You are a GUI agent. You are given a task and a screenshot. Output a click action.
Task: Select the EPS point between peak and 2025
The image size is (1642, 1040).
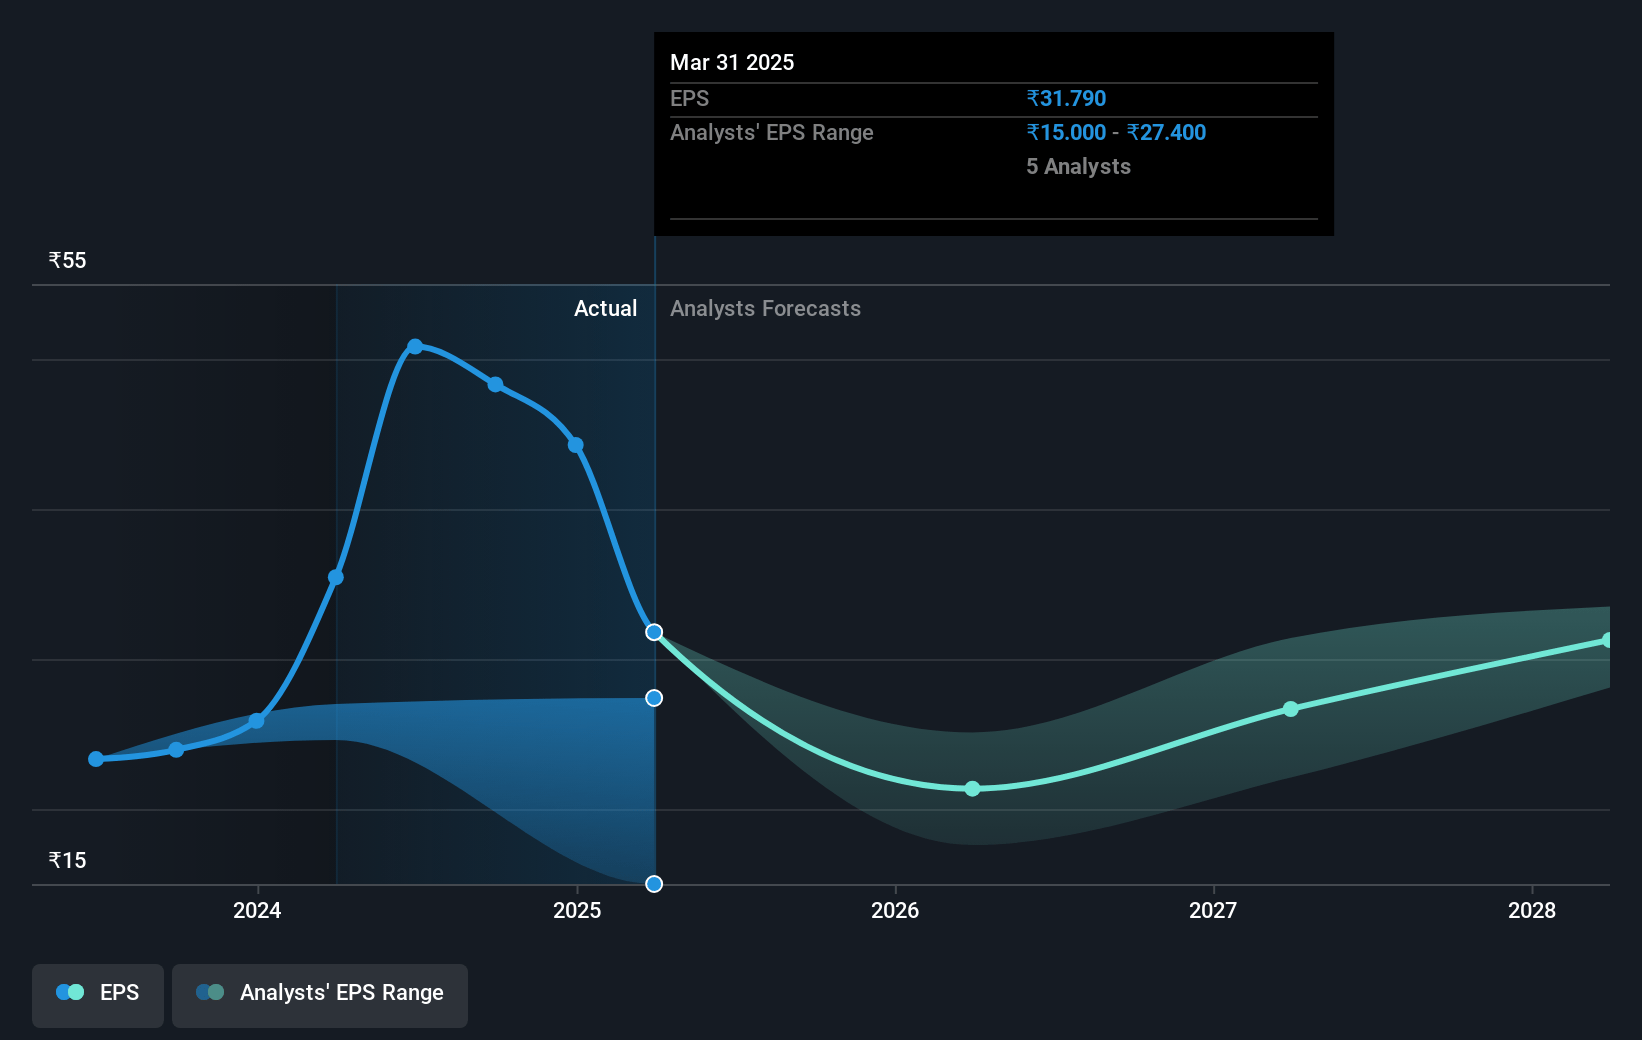[496, 384]
